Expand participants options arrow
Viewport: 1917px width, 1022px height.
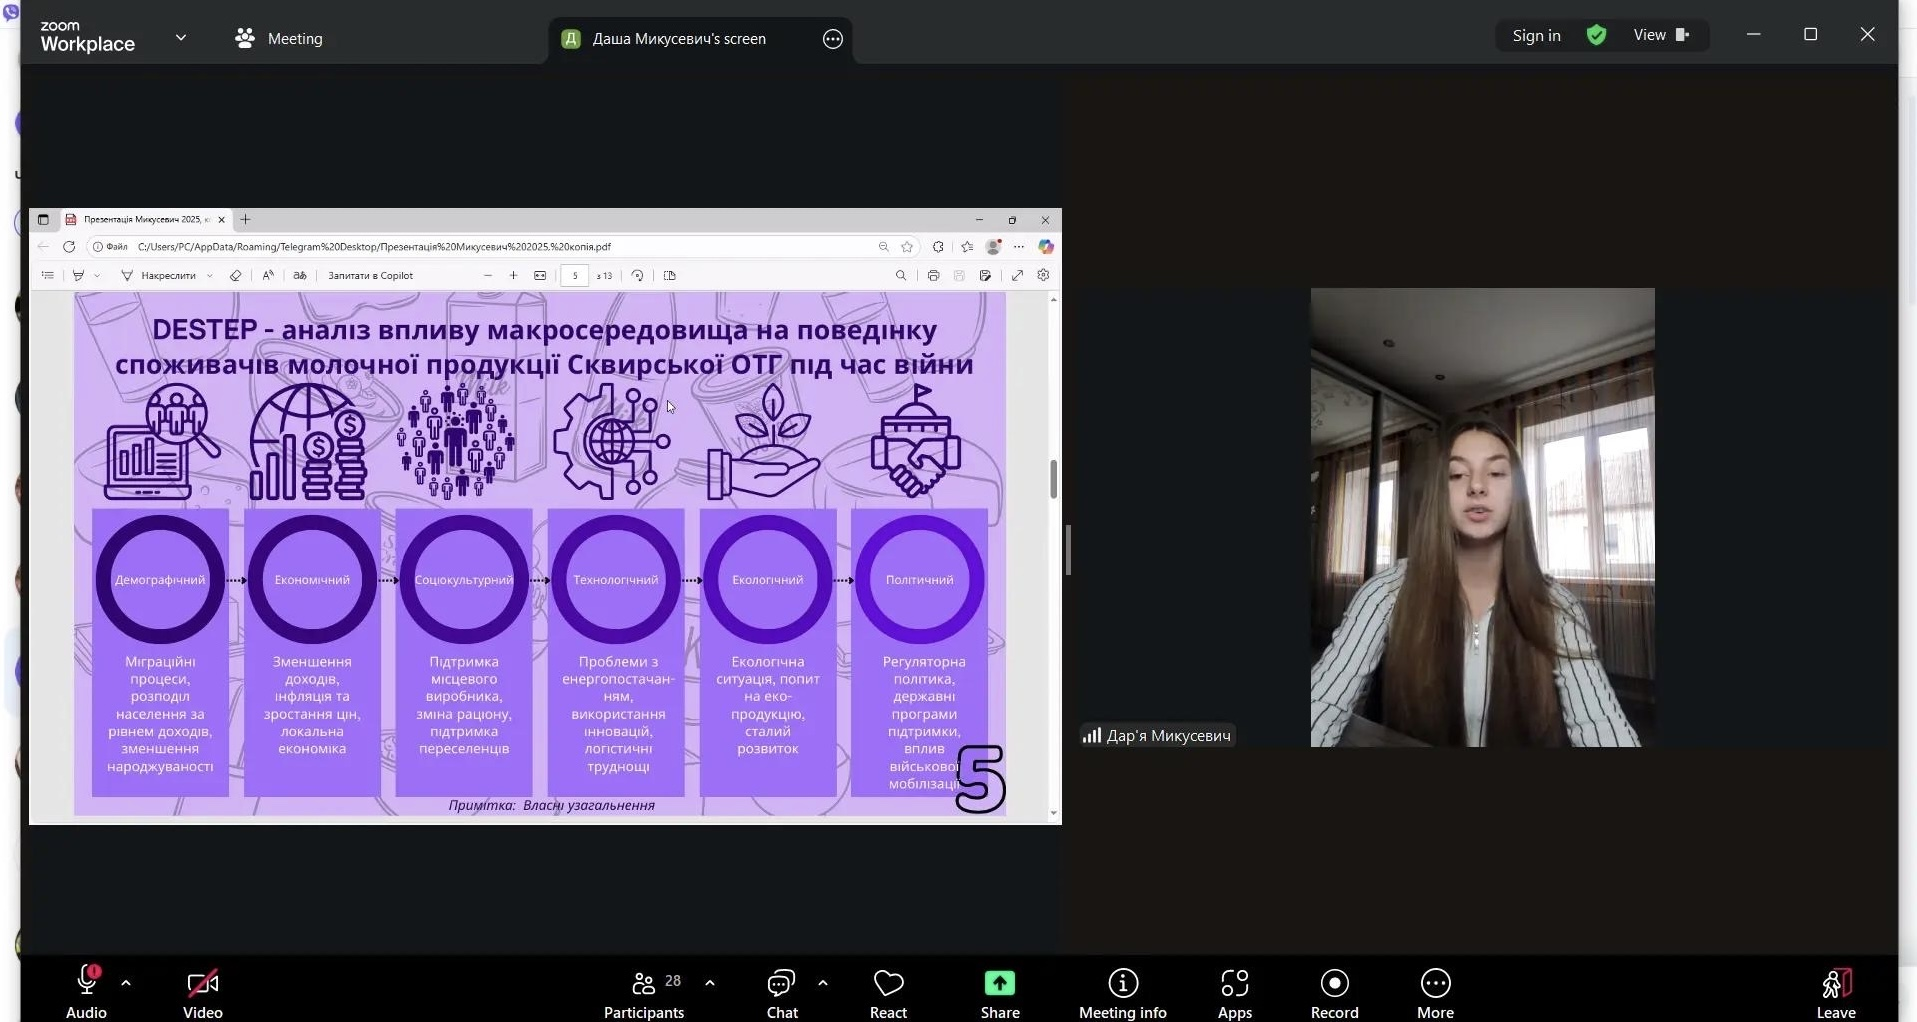[710, 983]
